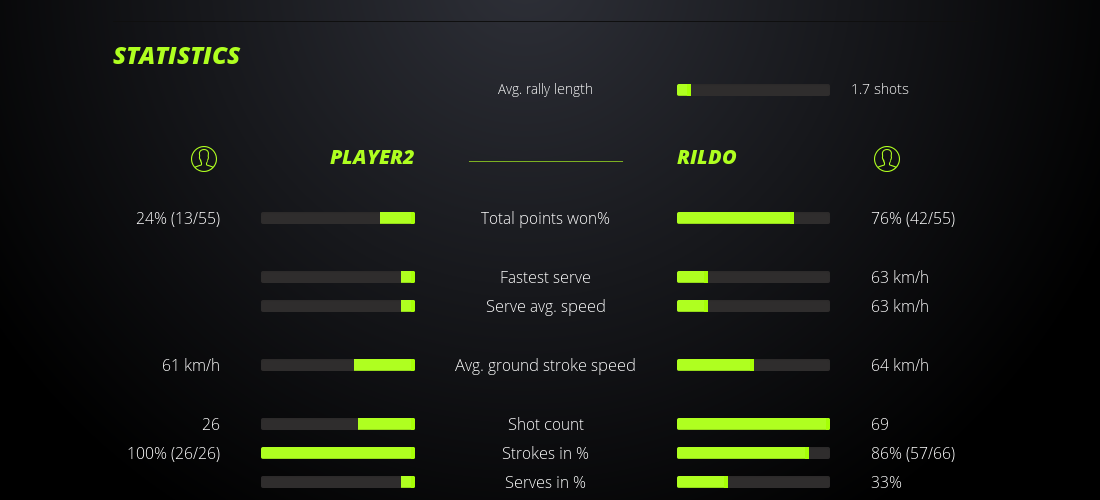Click the Avg. rally length bar
The image size is (1100, 500).
click(x=753, y=90)
